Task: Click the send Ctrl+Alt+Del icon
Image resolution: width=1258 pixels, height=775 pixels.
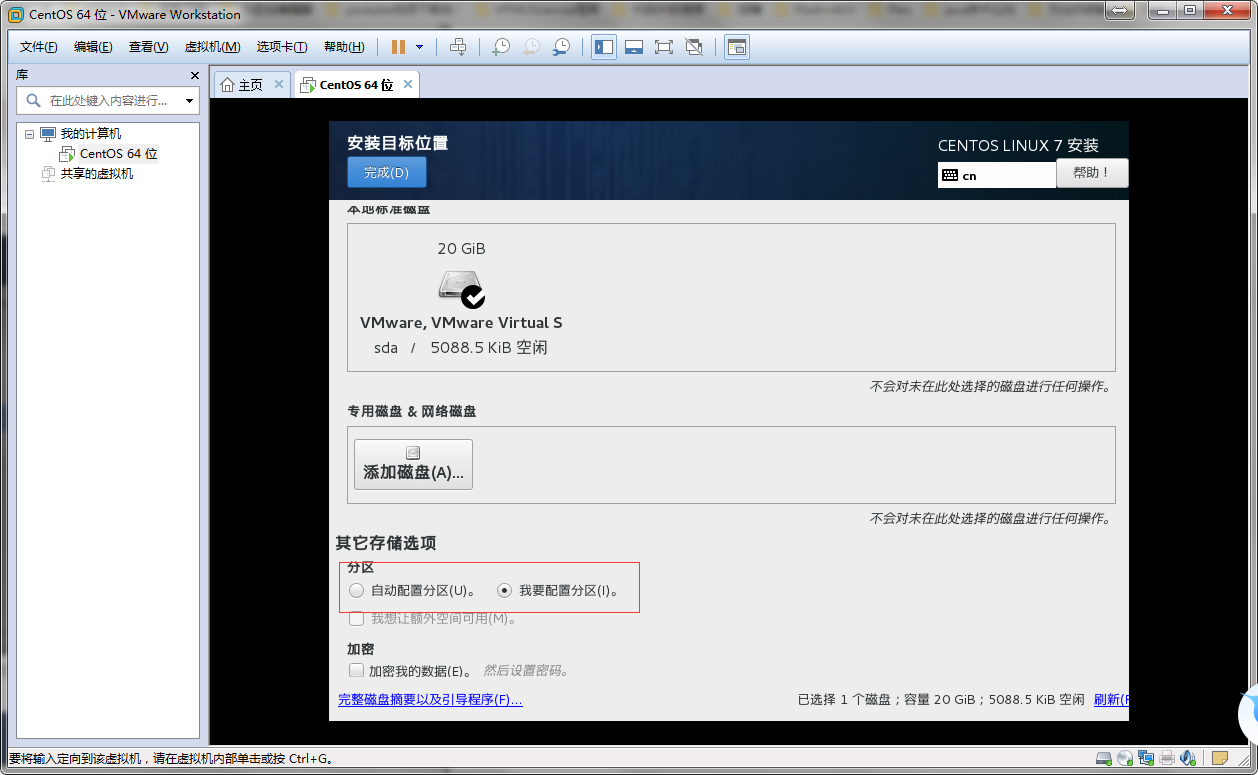Action: 458,47
